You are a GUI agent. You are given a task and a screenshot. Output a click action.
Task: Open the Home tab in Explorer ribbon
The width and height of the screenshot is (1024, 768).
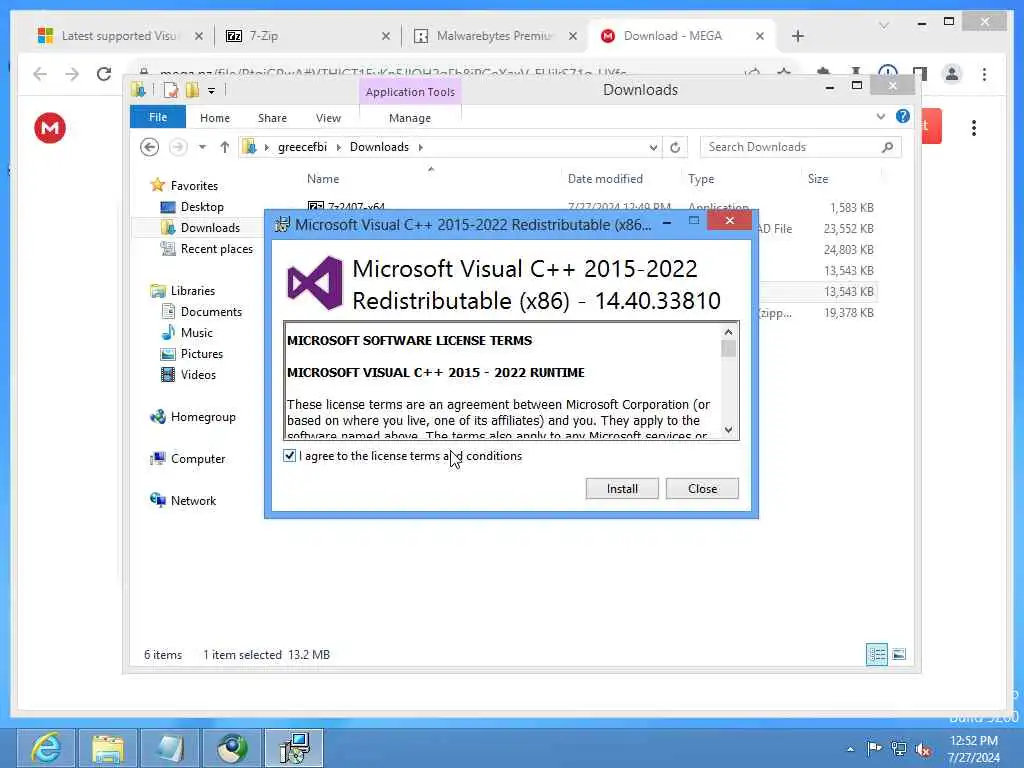click(x=215, y=118)
